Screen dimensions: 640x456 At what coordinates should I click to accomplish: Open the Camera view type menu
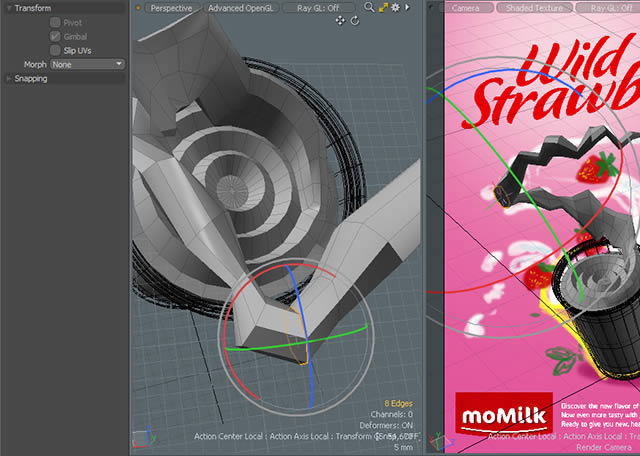465,8
